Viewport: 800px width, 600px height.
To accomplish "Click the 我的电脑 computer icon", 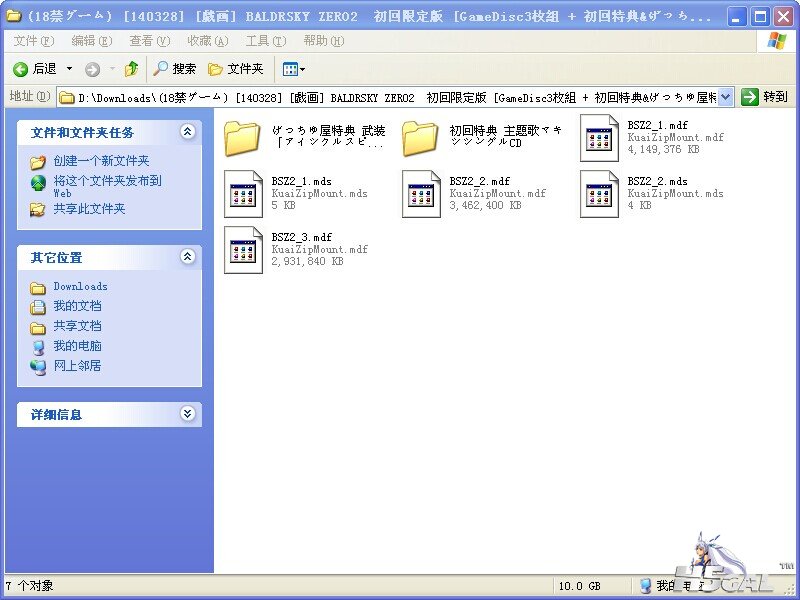I will point(38,347).
